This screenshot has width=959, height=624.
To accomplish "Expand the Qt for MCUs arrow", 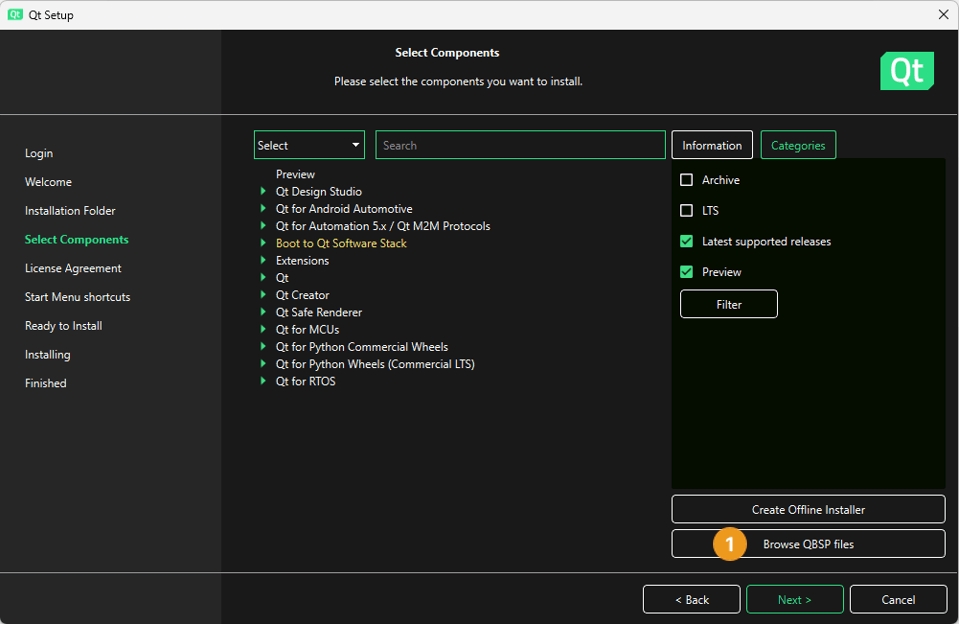I will click(x=264, y=330).
